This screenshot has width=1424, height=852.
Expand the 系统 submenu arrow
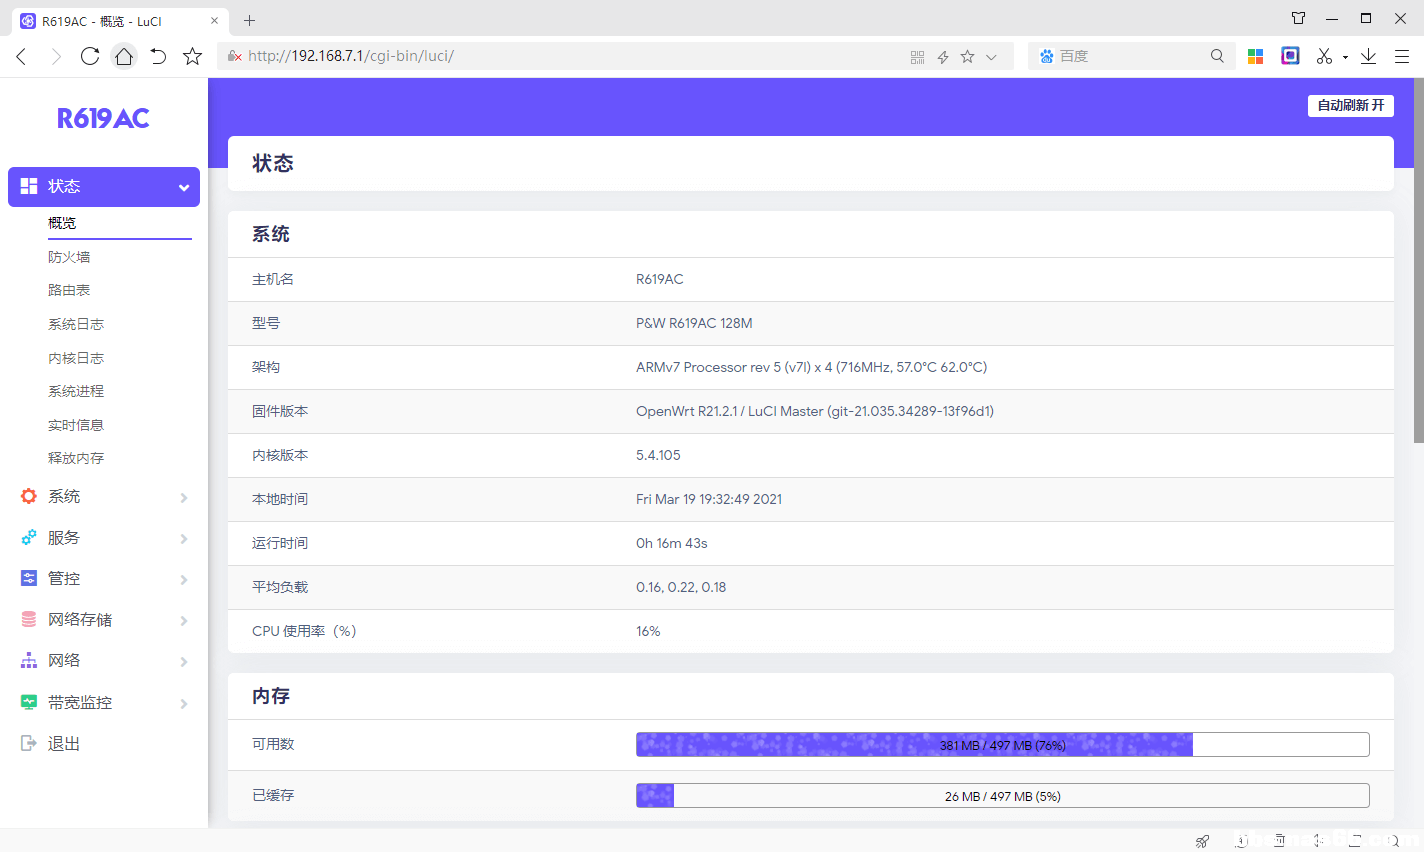(x=184, y=497)
